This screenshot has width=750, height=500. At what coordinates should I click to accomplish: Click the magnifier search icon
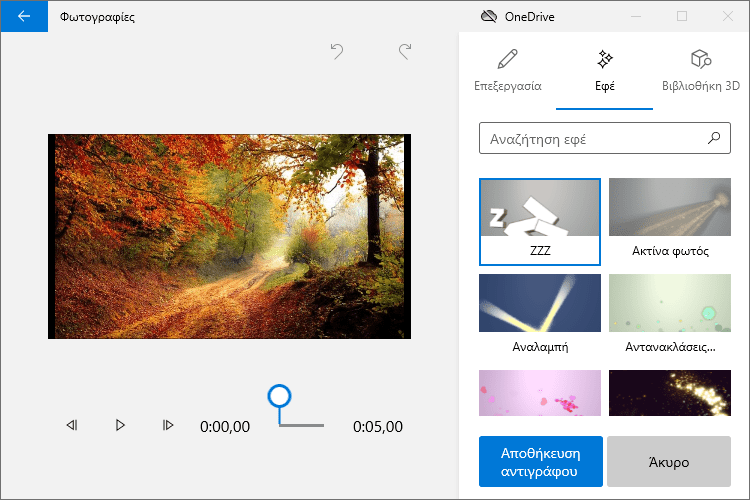click(x=714, y=138)
